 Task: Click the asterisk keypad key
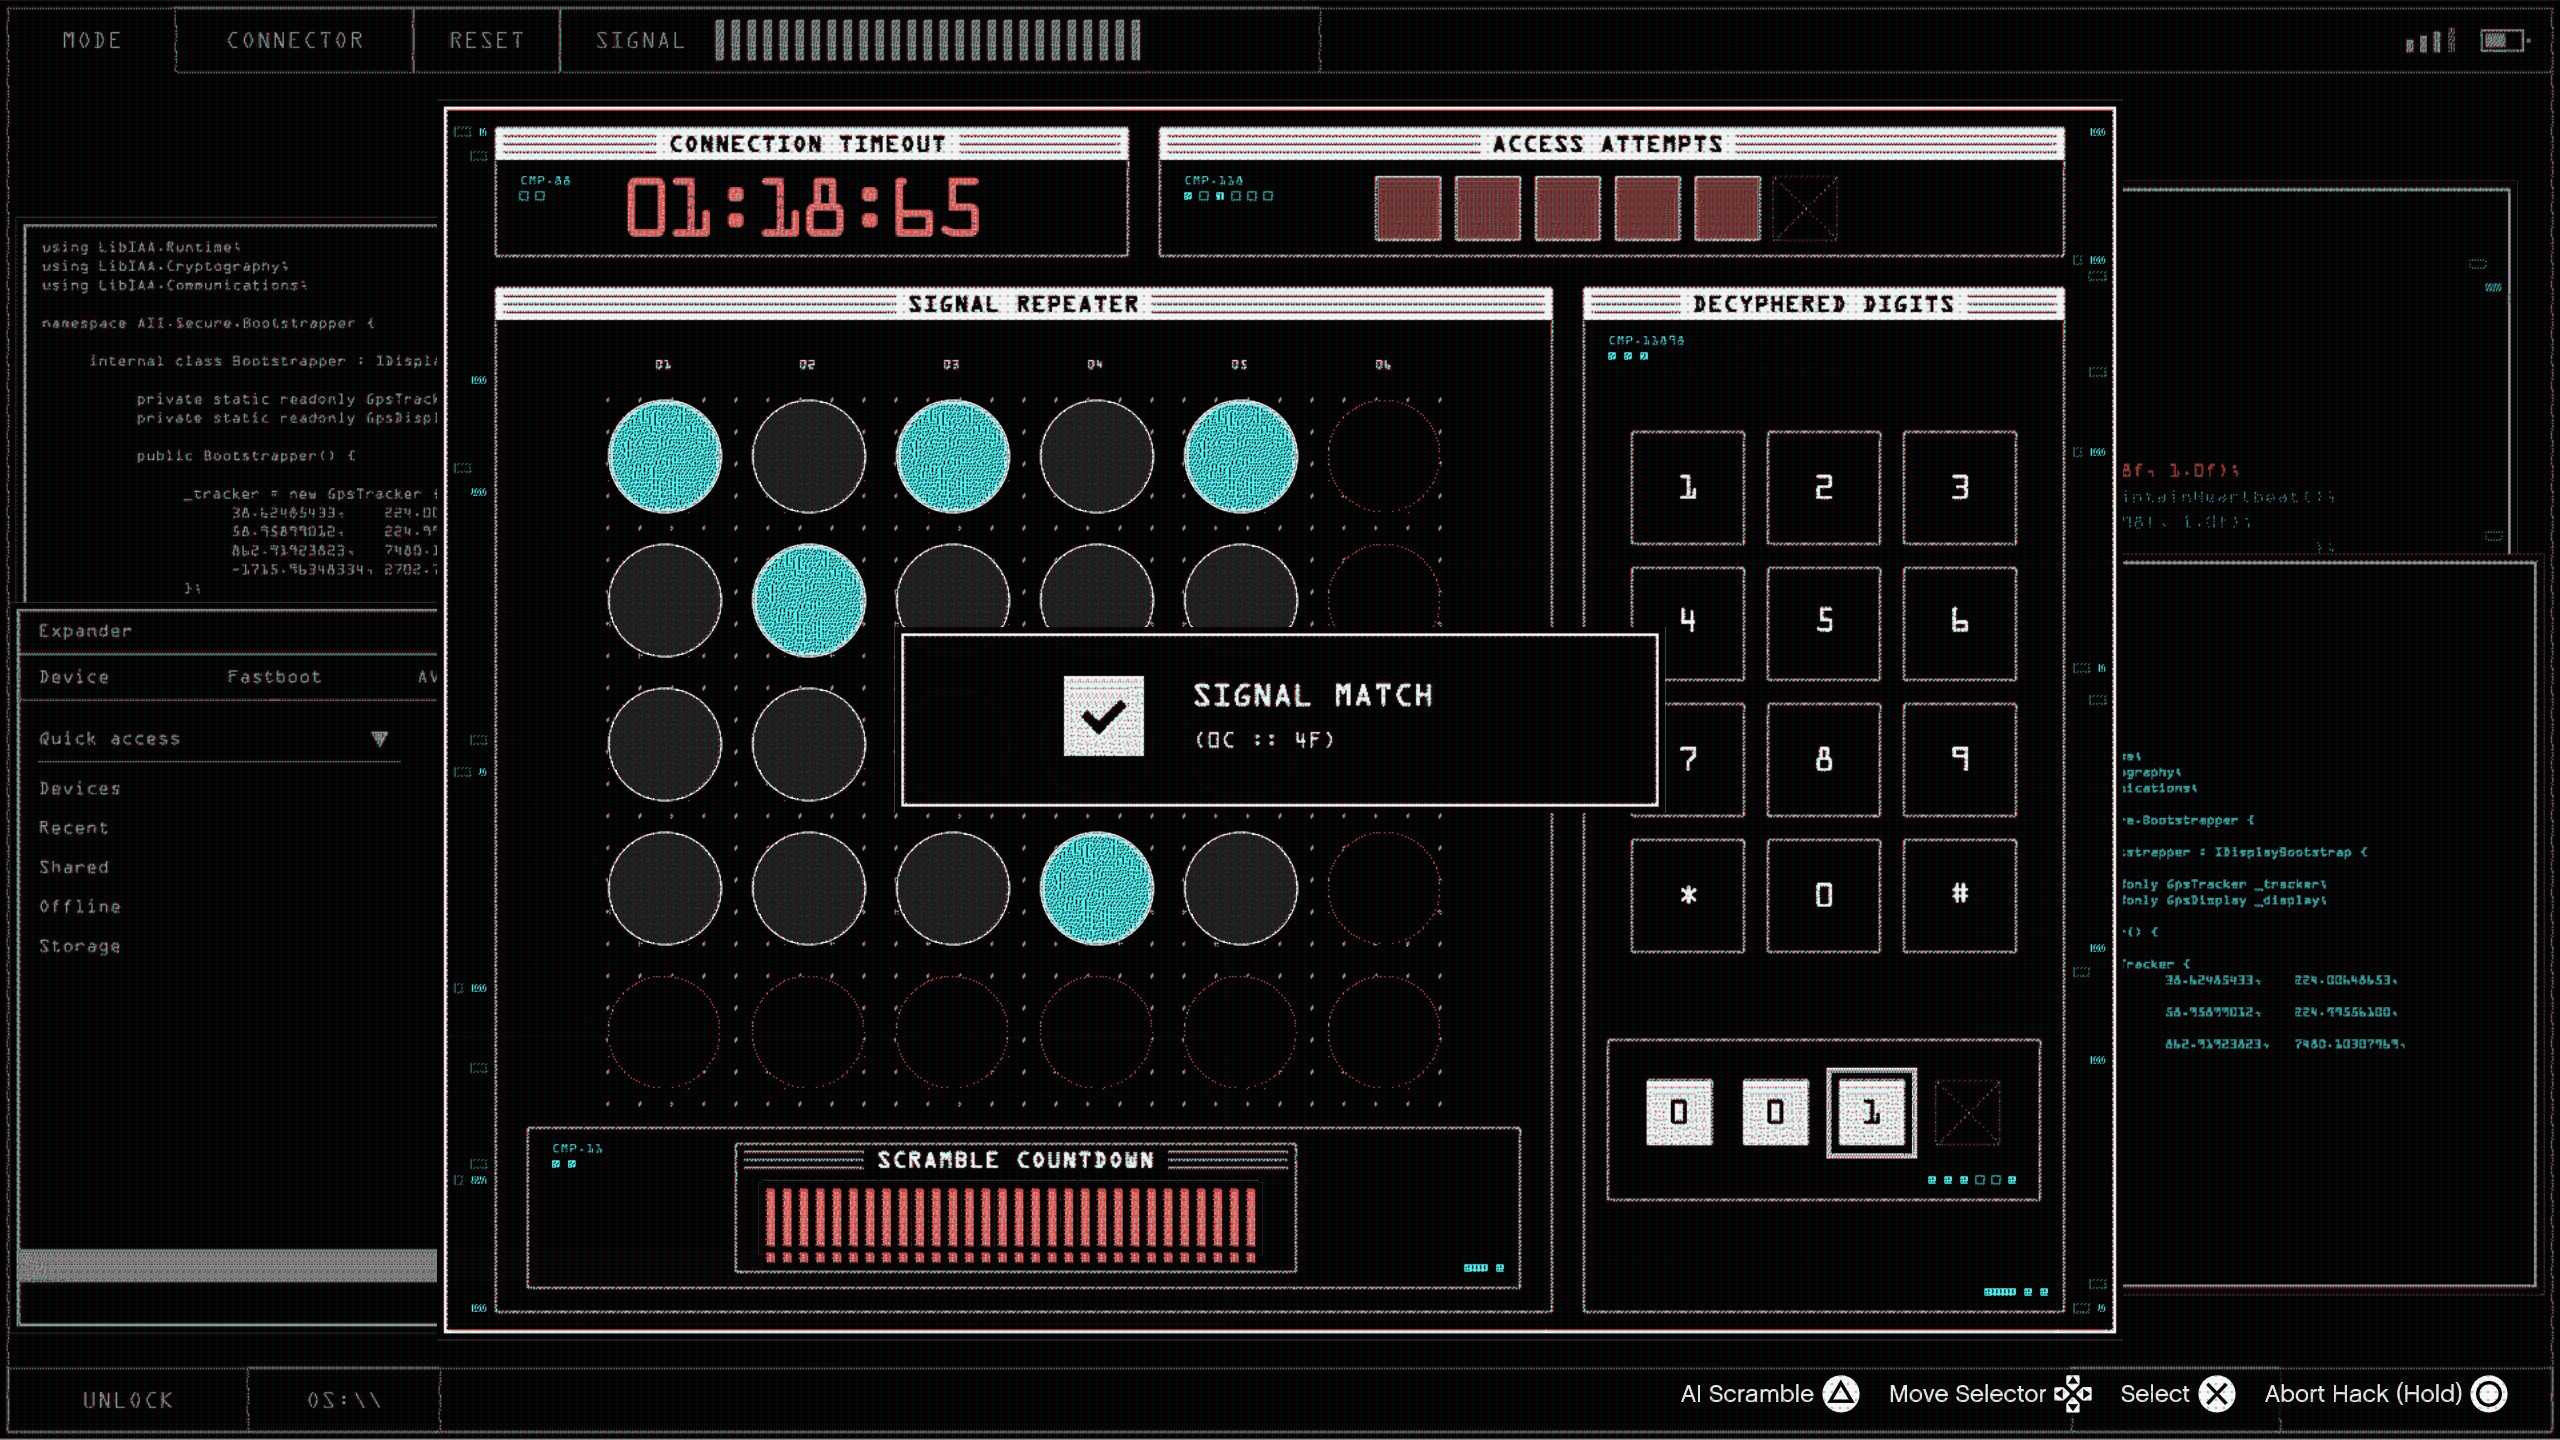tap(1687, 896)
